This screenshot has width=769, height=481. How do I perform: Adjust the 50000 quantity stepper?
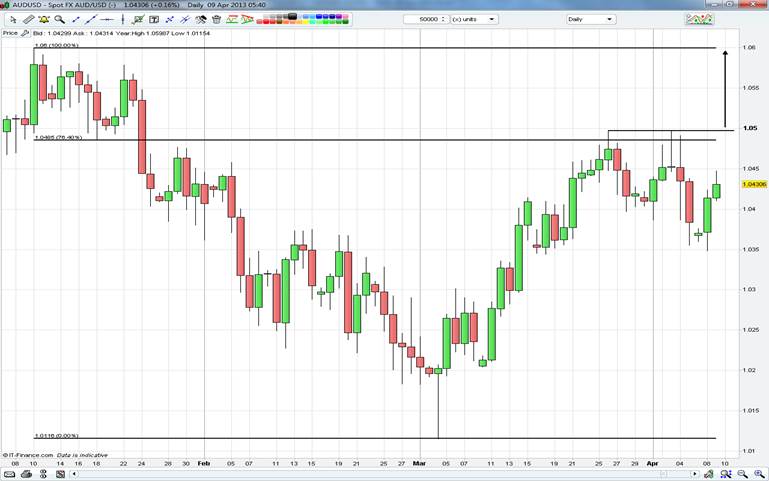tap(443, 19)
